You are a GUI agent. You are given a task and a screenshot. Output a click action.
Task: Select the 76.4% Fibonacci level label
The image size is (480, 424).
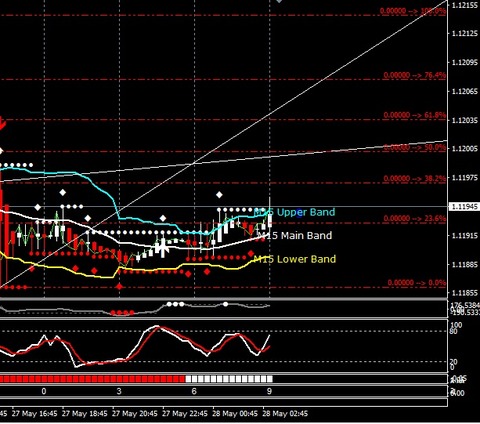tap(414, 75)
